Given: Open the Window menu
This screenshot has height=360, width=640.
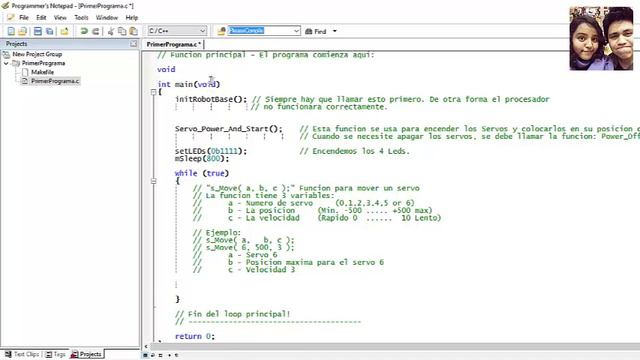Looking at the screenshot, I should [107, 18].
